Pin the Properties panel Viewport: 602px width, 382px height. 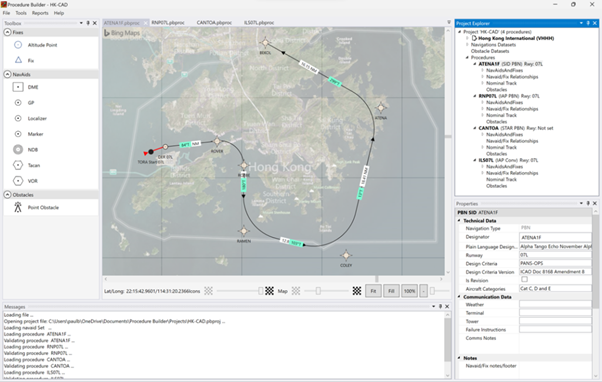(x=588, y=203)
